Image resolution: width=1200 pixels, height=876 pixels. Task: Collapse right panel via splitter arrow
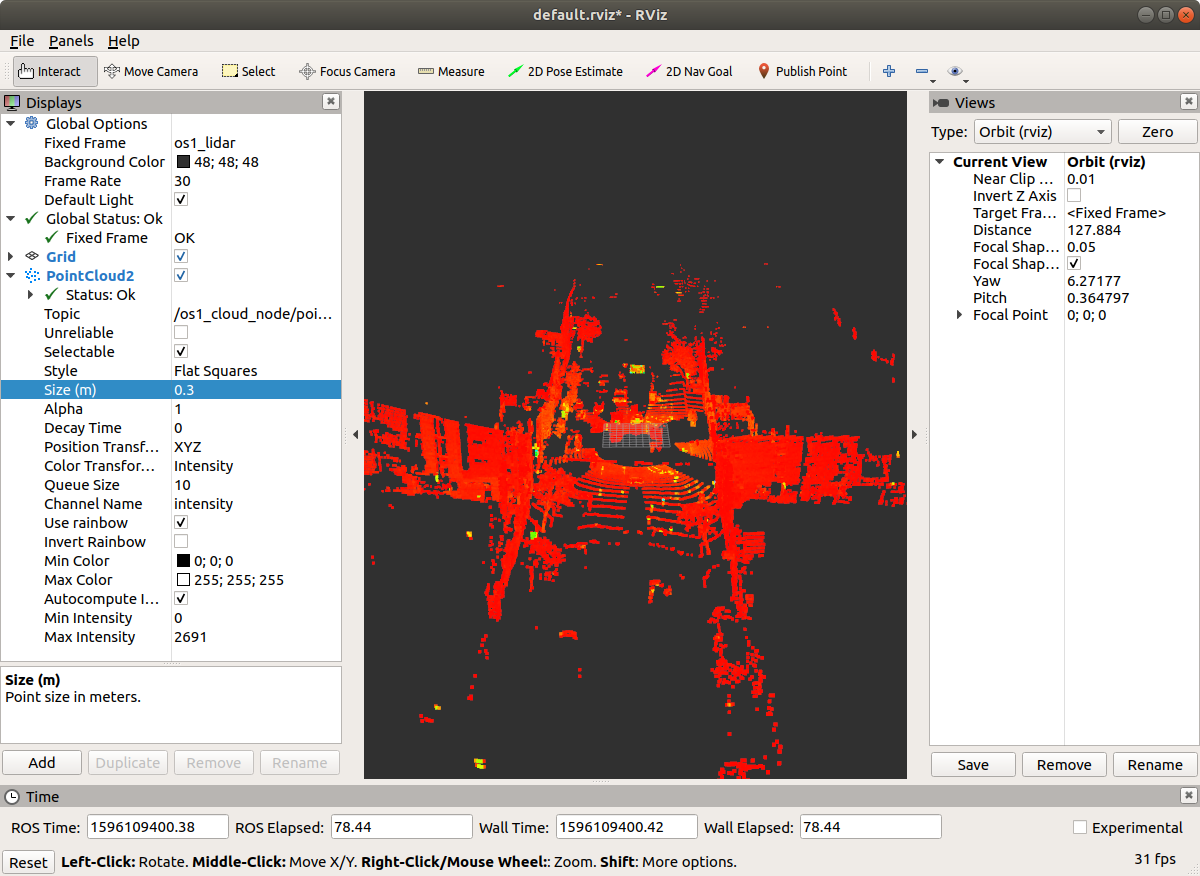(914, 434)
